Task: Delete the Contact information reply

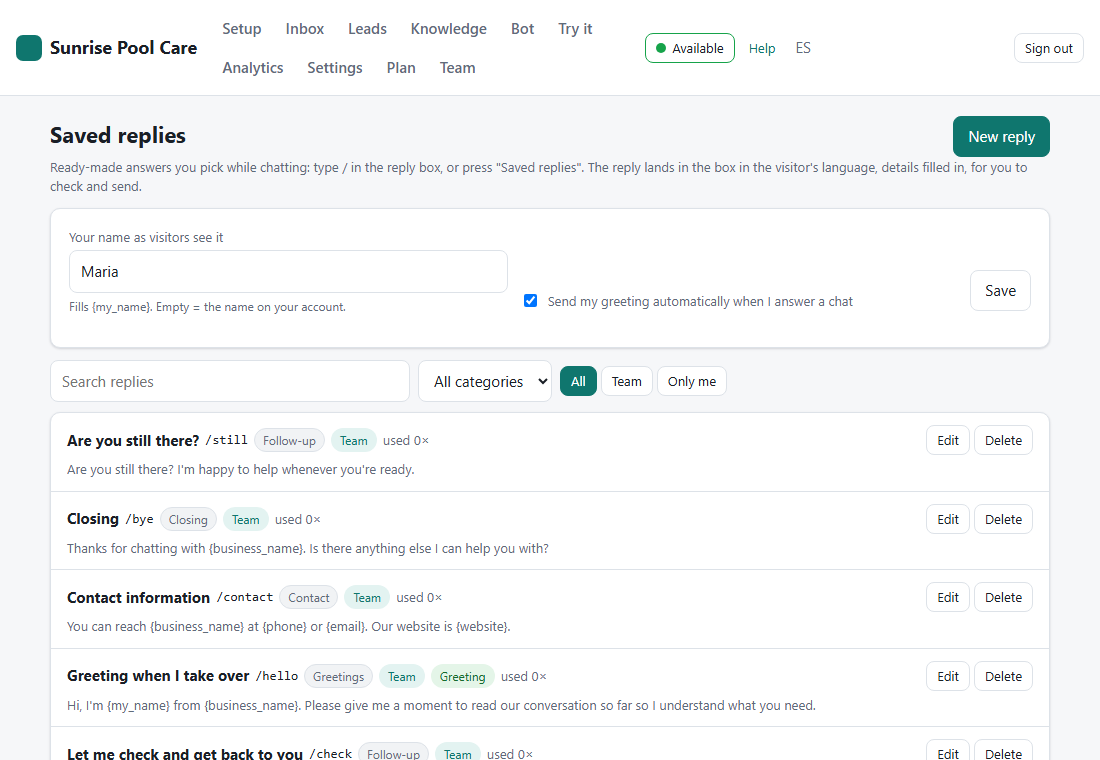Action: click(1003, 597)
